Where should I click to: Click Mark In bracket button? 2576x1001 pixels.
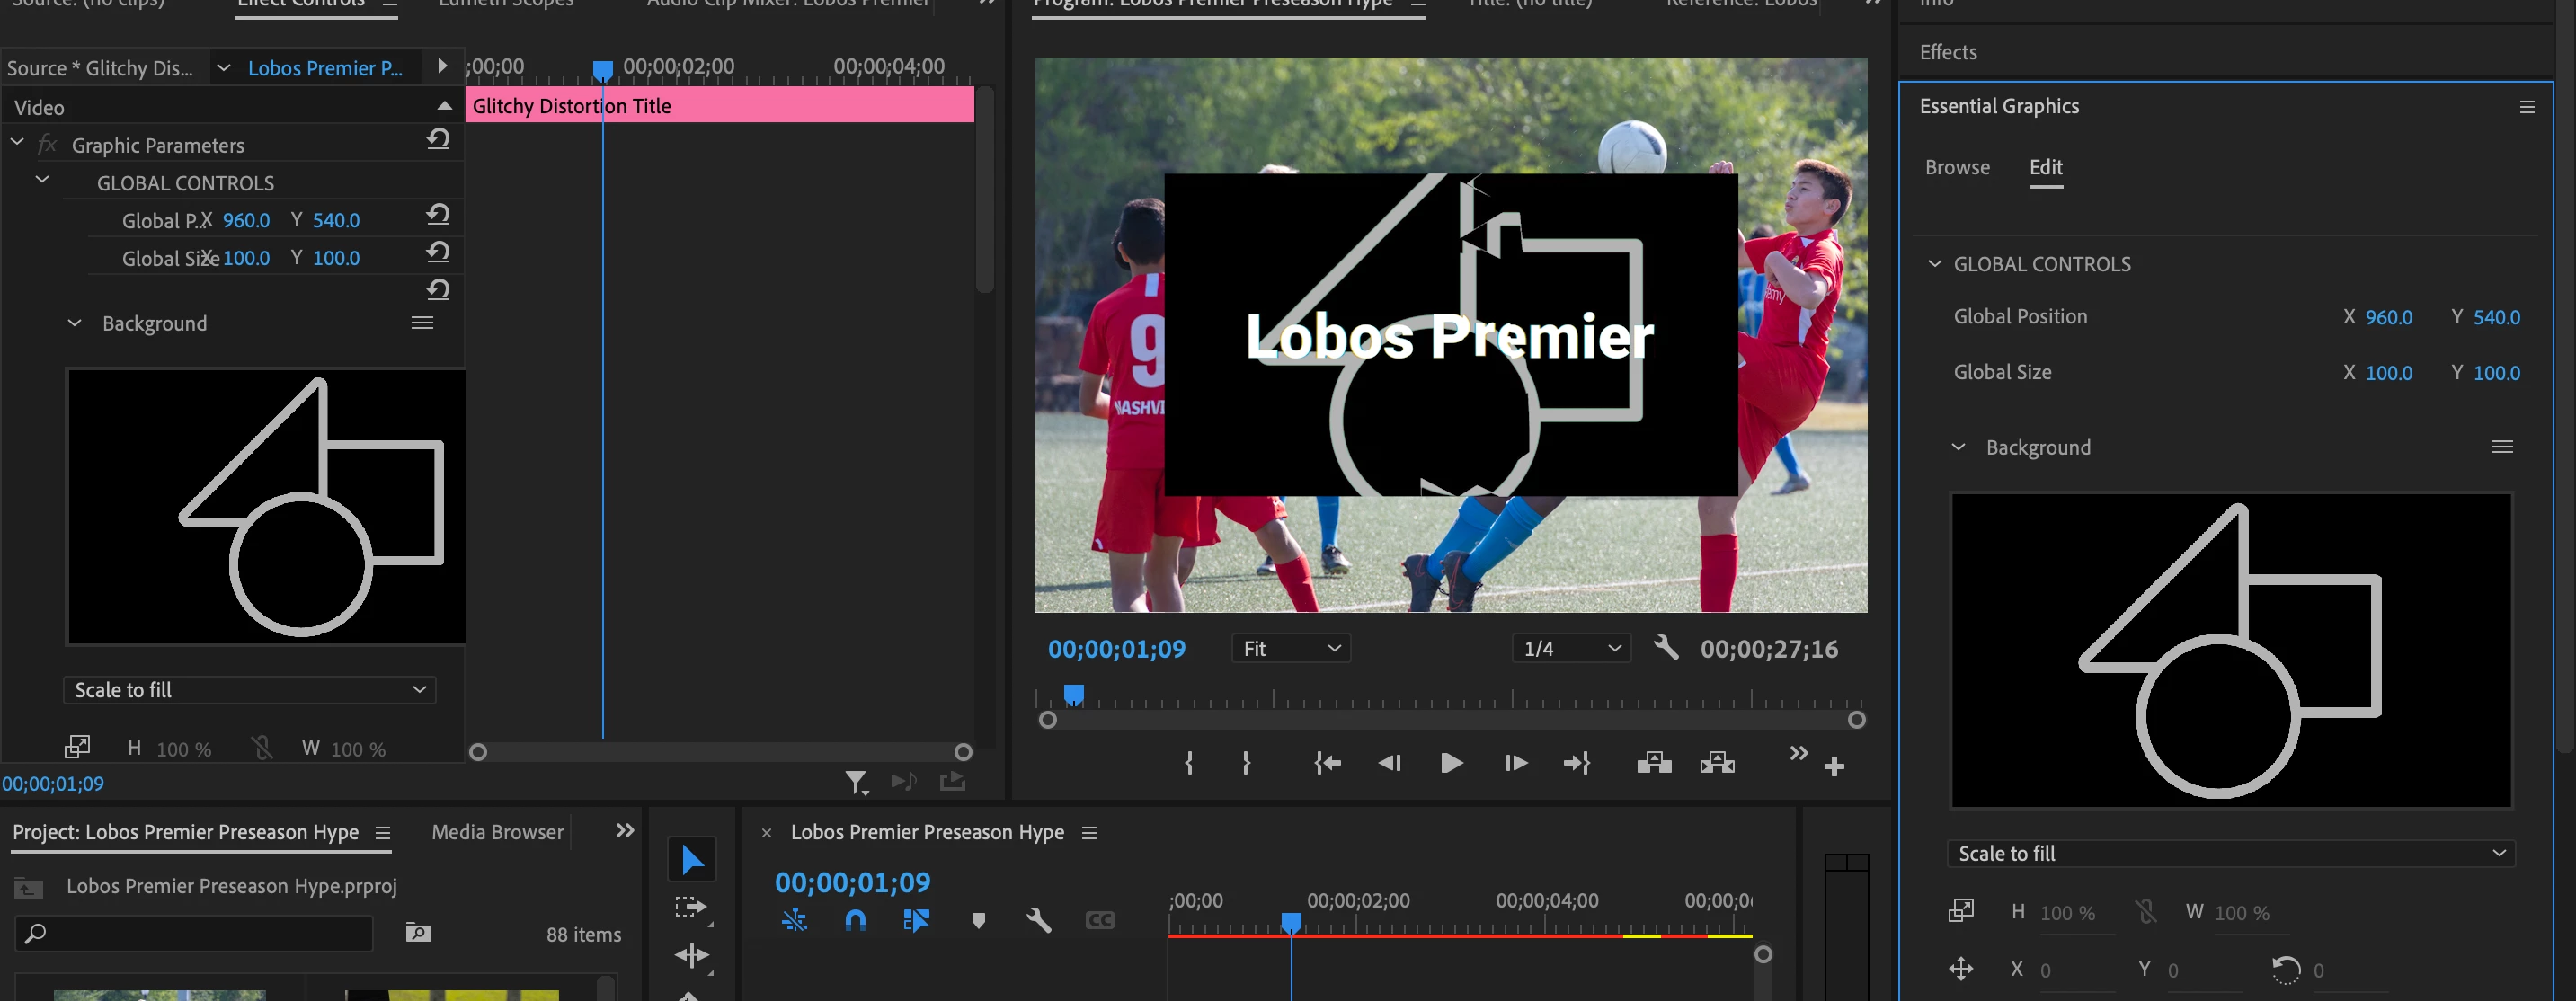coord(1189,764)
